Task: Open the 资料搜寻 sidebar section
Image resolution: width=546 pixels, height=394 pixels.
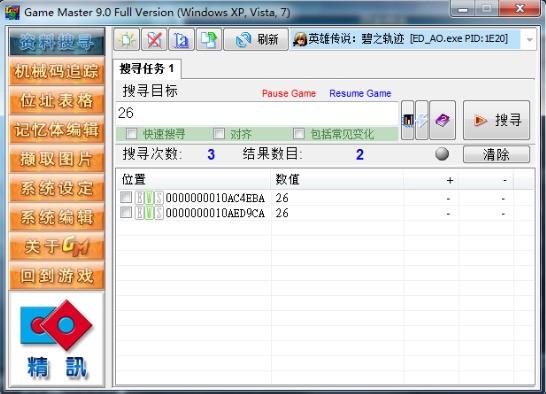Action: 57,43
